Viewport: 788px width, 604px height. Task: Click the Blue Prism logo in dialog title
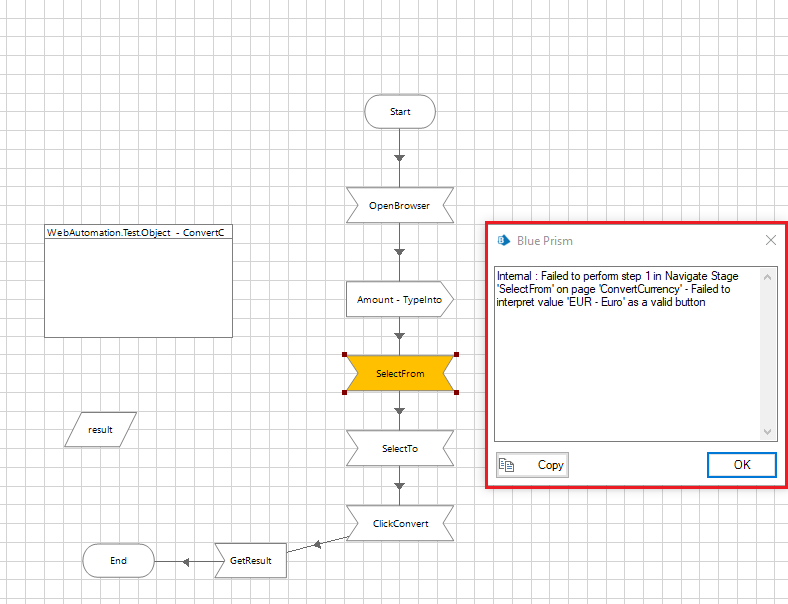click(504, 240)
